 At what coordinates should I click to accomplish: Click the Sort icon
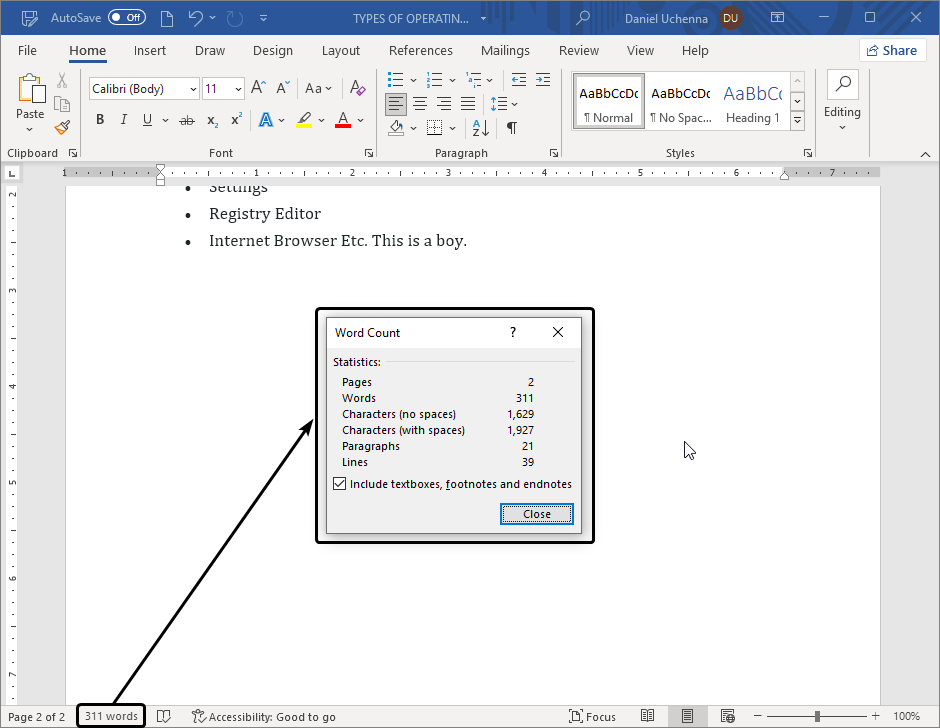click(481, 128)
